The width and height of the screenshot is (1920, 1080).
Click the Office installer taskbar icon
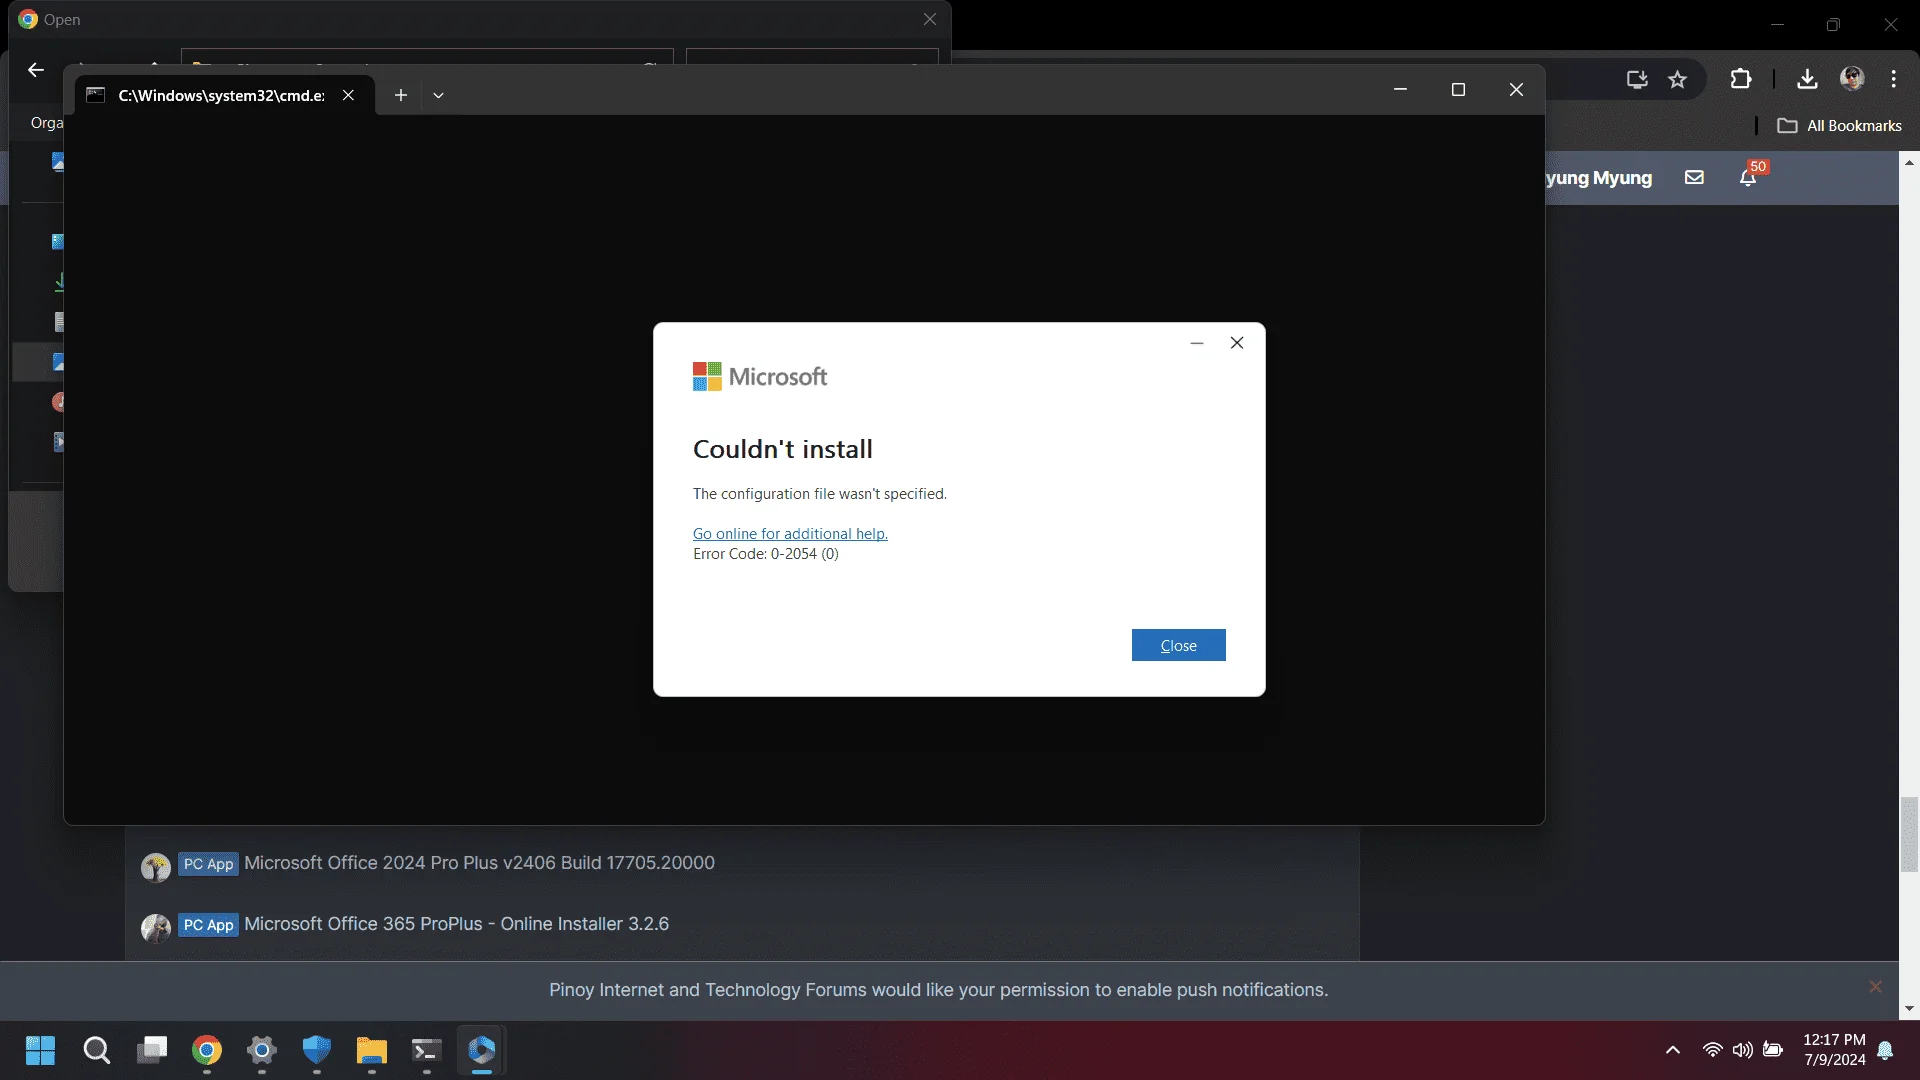481,1050
